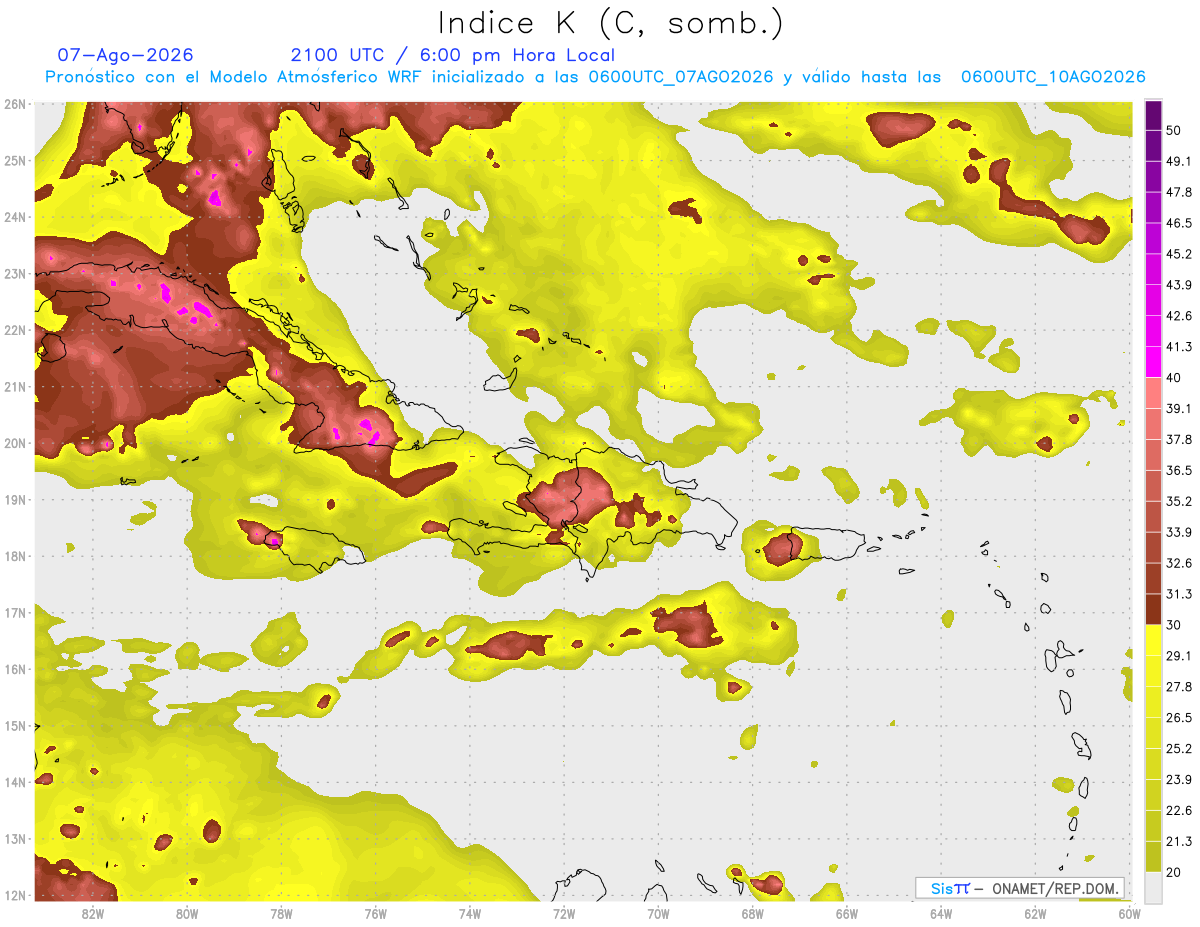Click the color bar value '20'
The height and width of the screenshot is (927, 1200).
pyautogui.click(x=1174, y=872)
